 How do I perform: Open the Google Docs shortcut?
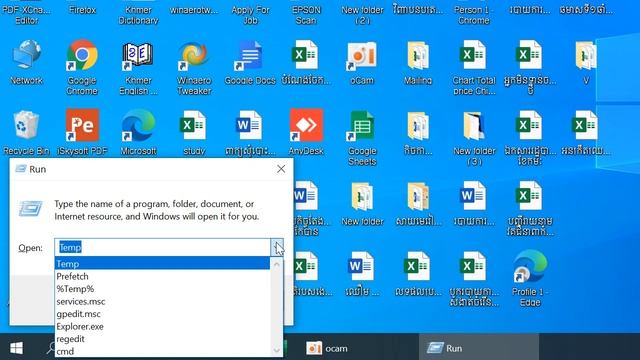250,62
